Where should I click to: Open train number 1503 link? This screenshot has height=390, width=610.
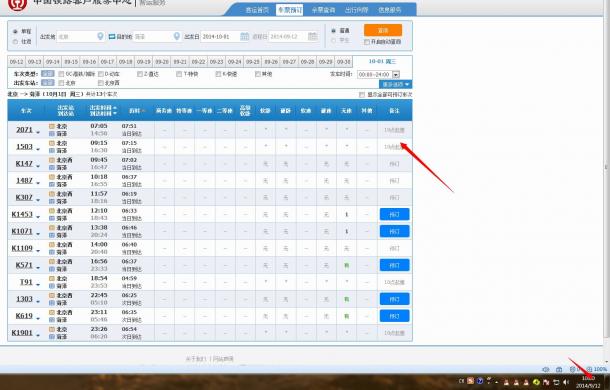click(x=24, y=147)
